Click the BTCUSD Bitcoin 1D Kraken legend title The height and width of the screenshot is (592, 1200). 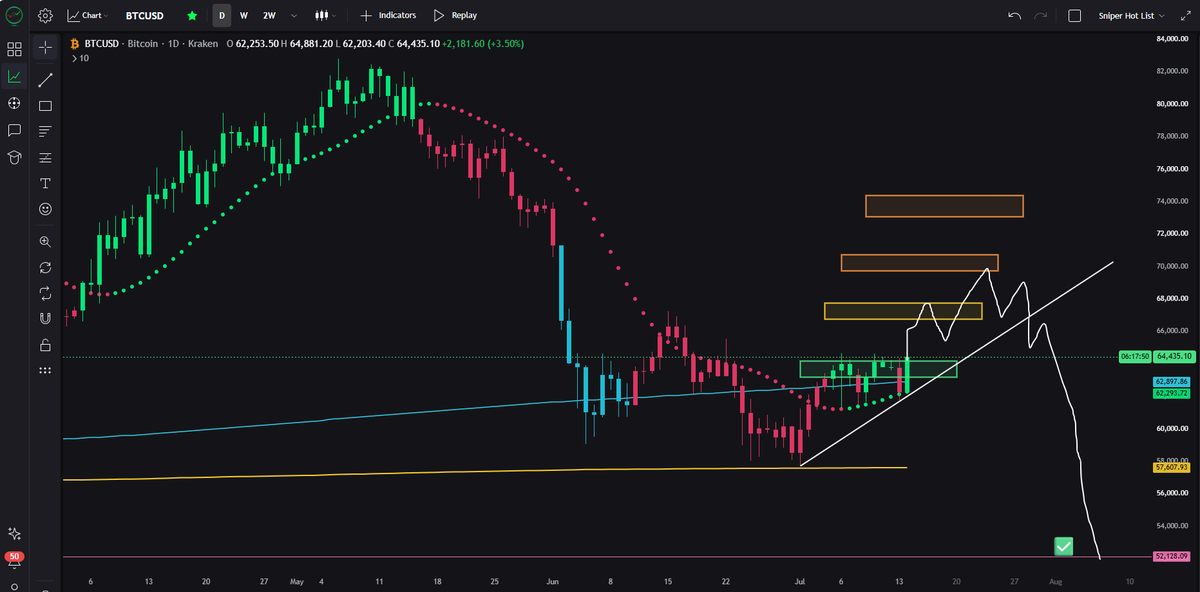point(149,44)
